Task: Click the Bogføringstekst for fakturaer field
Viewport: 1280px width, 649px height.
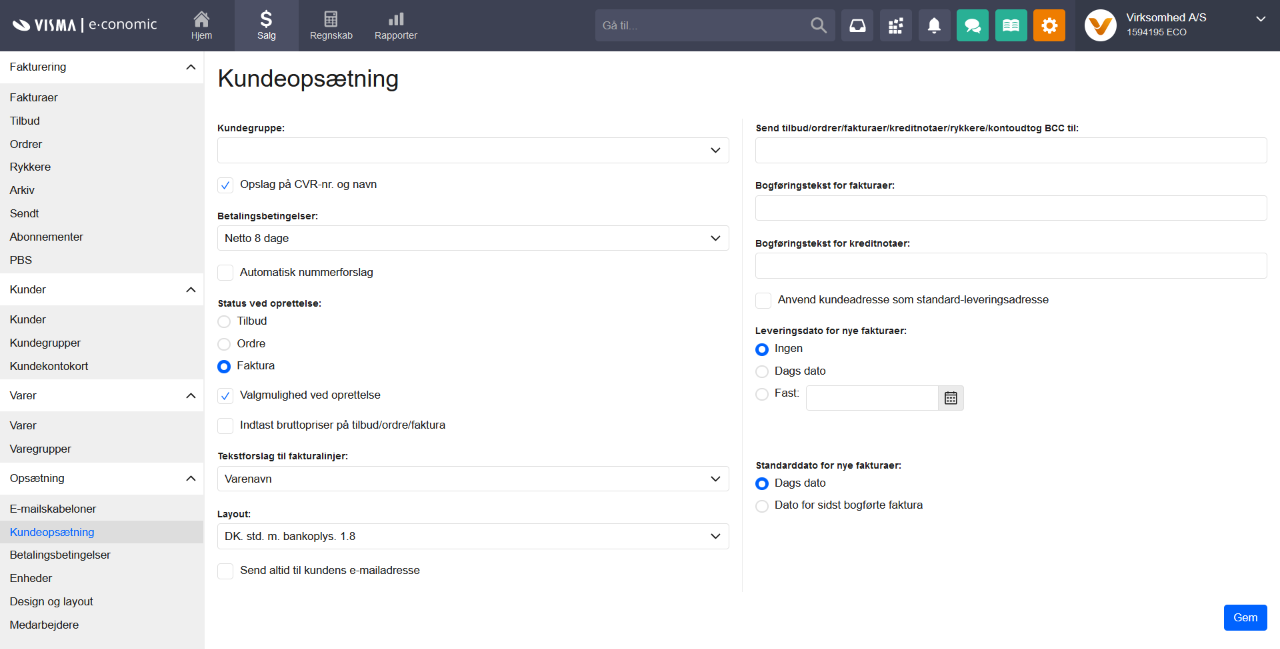Action: coord(1010,208)
